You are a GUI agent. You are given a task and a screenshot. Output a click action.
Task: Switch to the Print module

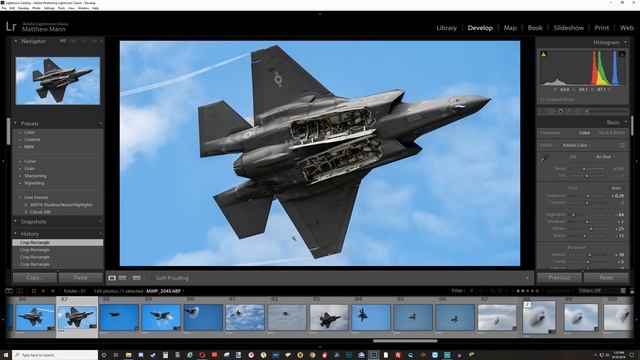(x=602, y=28)
